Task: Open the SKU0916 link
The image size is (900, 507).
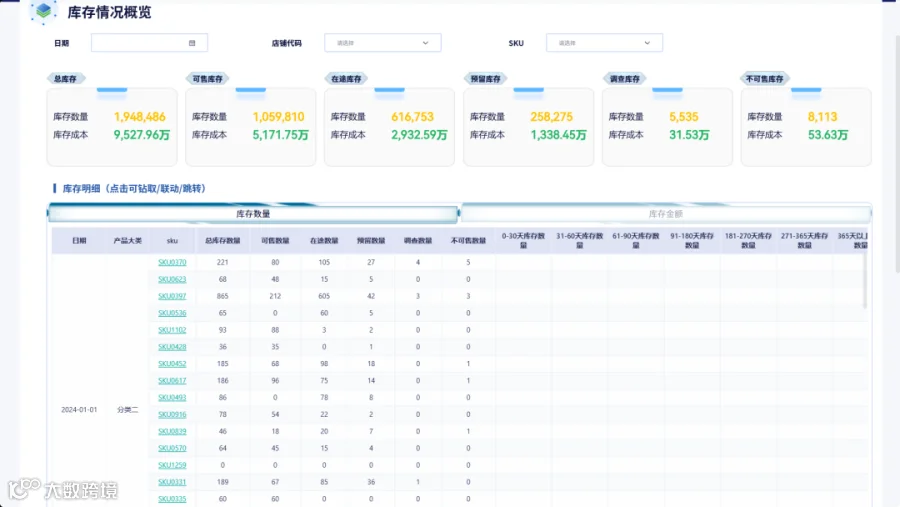Action: click(x=172, y=415)
